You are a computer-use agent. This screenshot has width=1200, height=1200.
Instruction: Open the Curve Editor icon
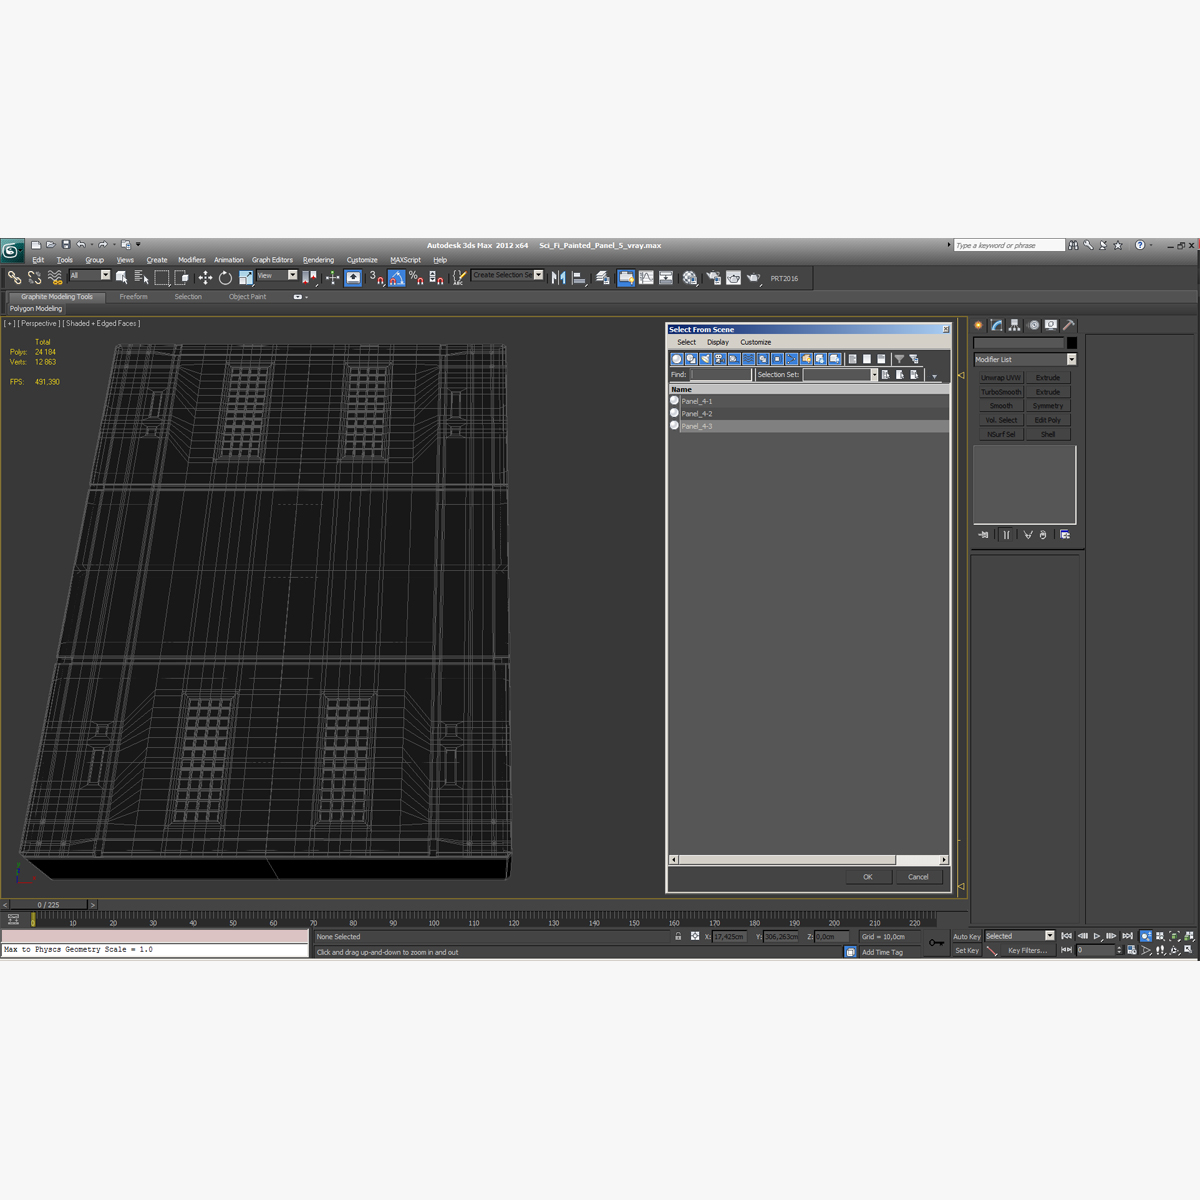tap(646, 278)
